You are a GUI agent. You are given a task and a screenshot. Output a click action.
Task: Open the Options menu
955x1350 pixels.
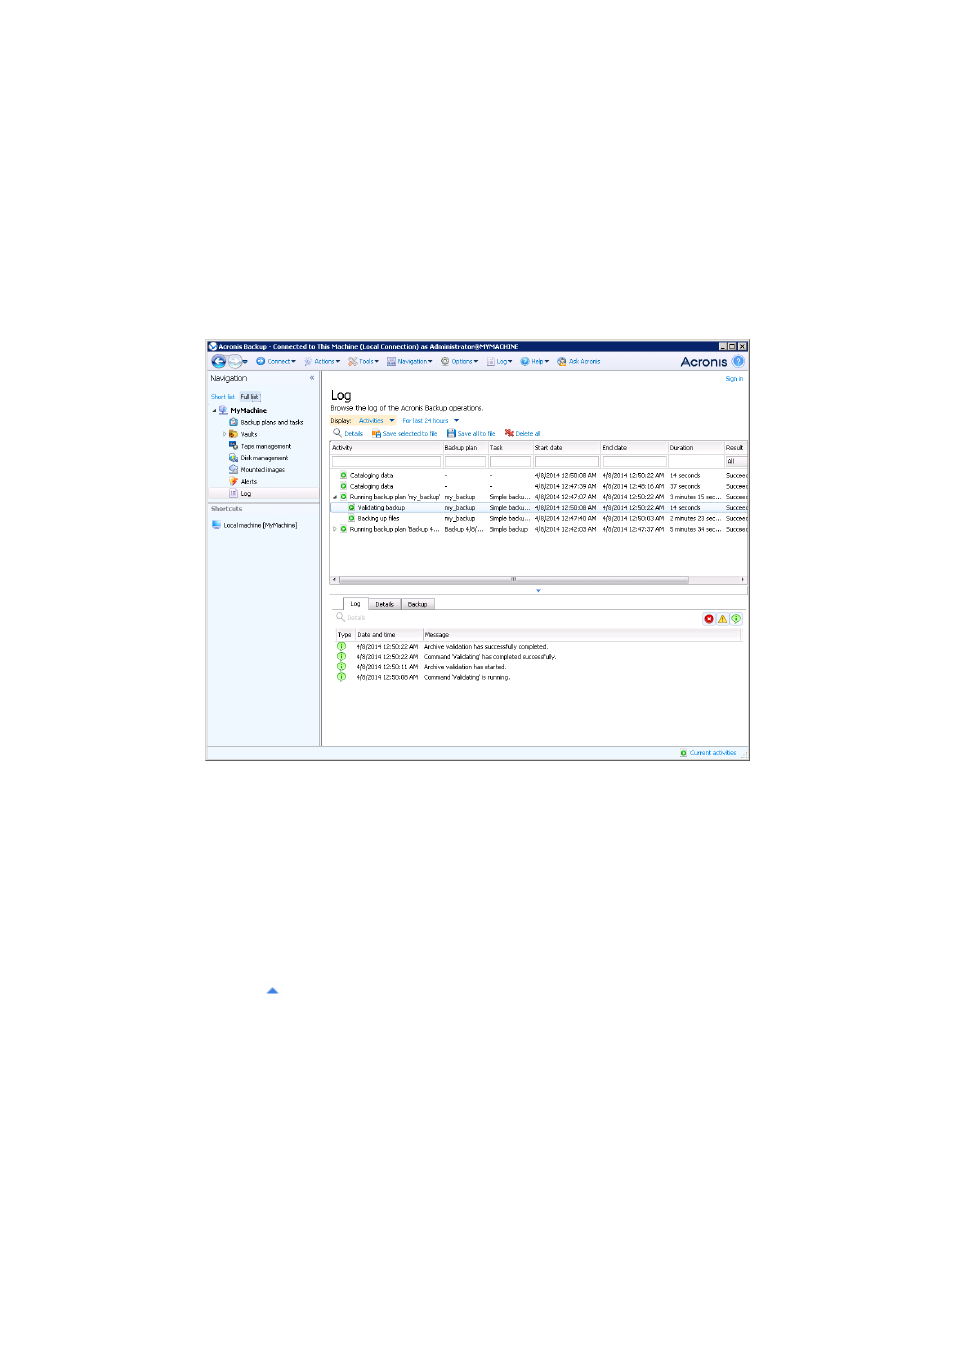[460, 362]
